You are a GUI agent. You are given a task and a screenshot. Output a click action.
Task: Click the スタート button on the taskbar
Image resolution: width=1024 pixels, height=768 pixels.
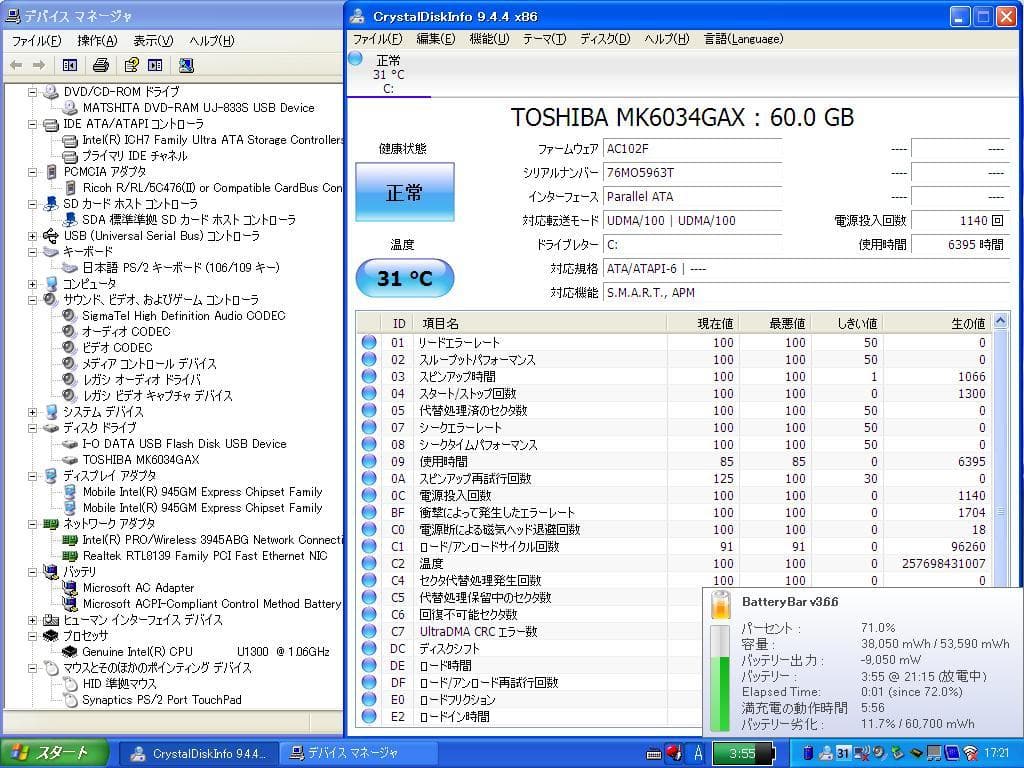pyautogui.click(x=54, y=754)
